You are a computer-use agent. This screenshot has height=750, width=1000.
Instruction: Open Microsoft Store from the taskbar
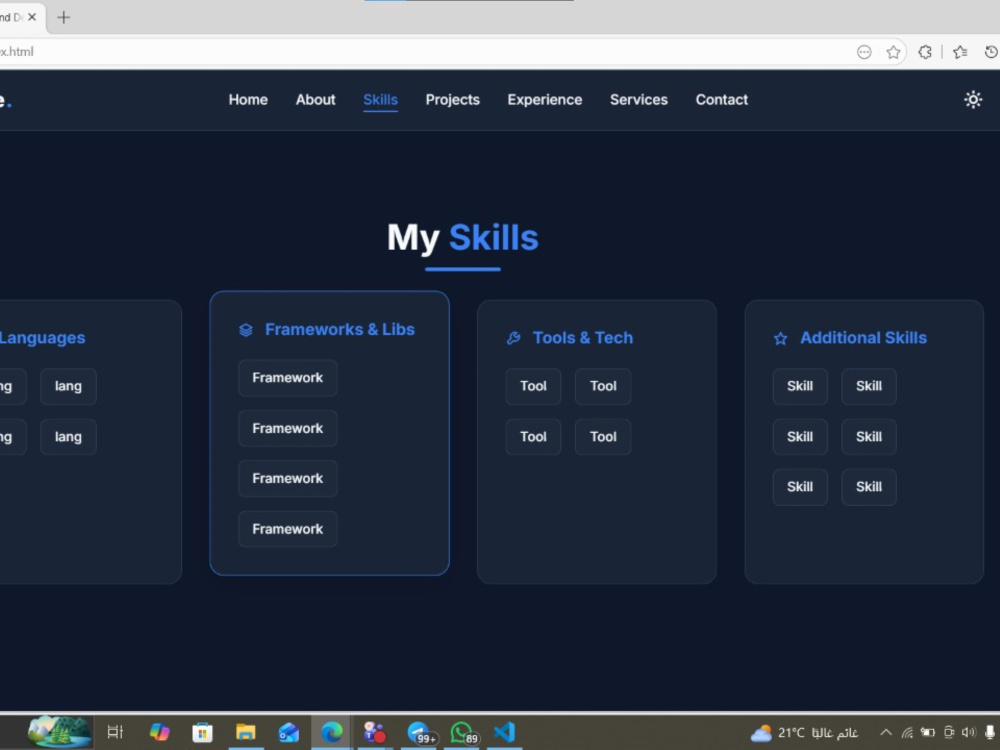click(x=202, y=732)
